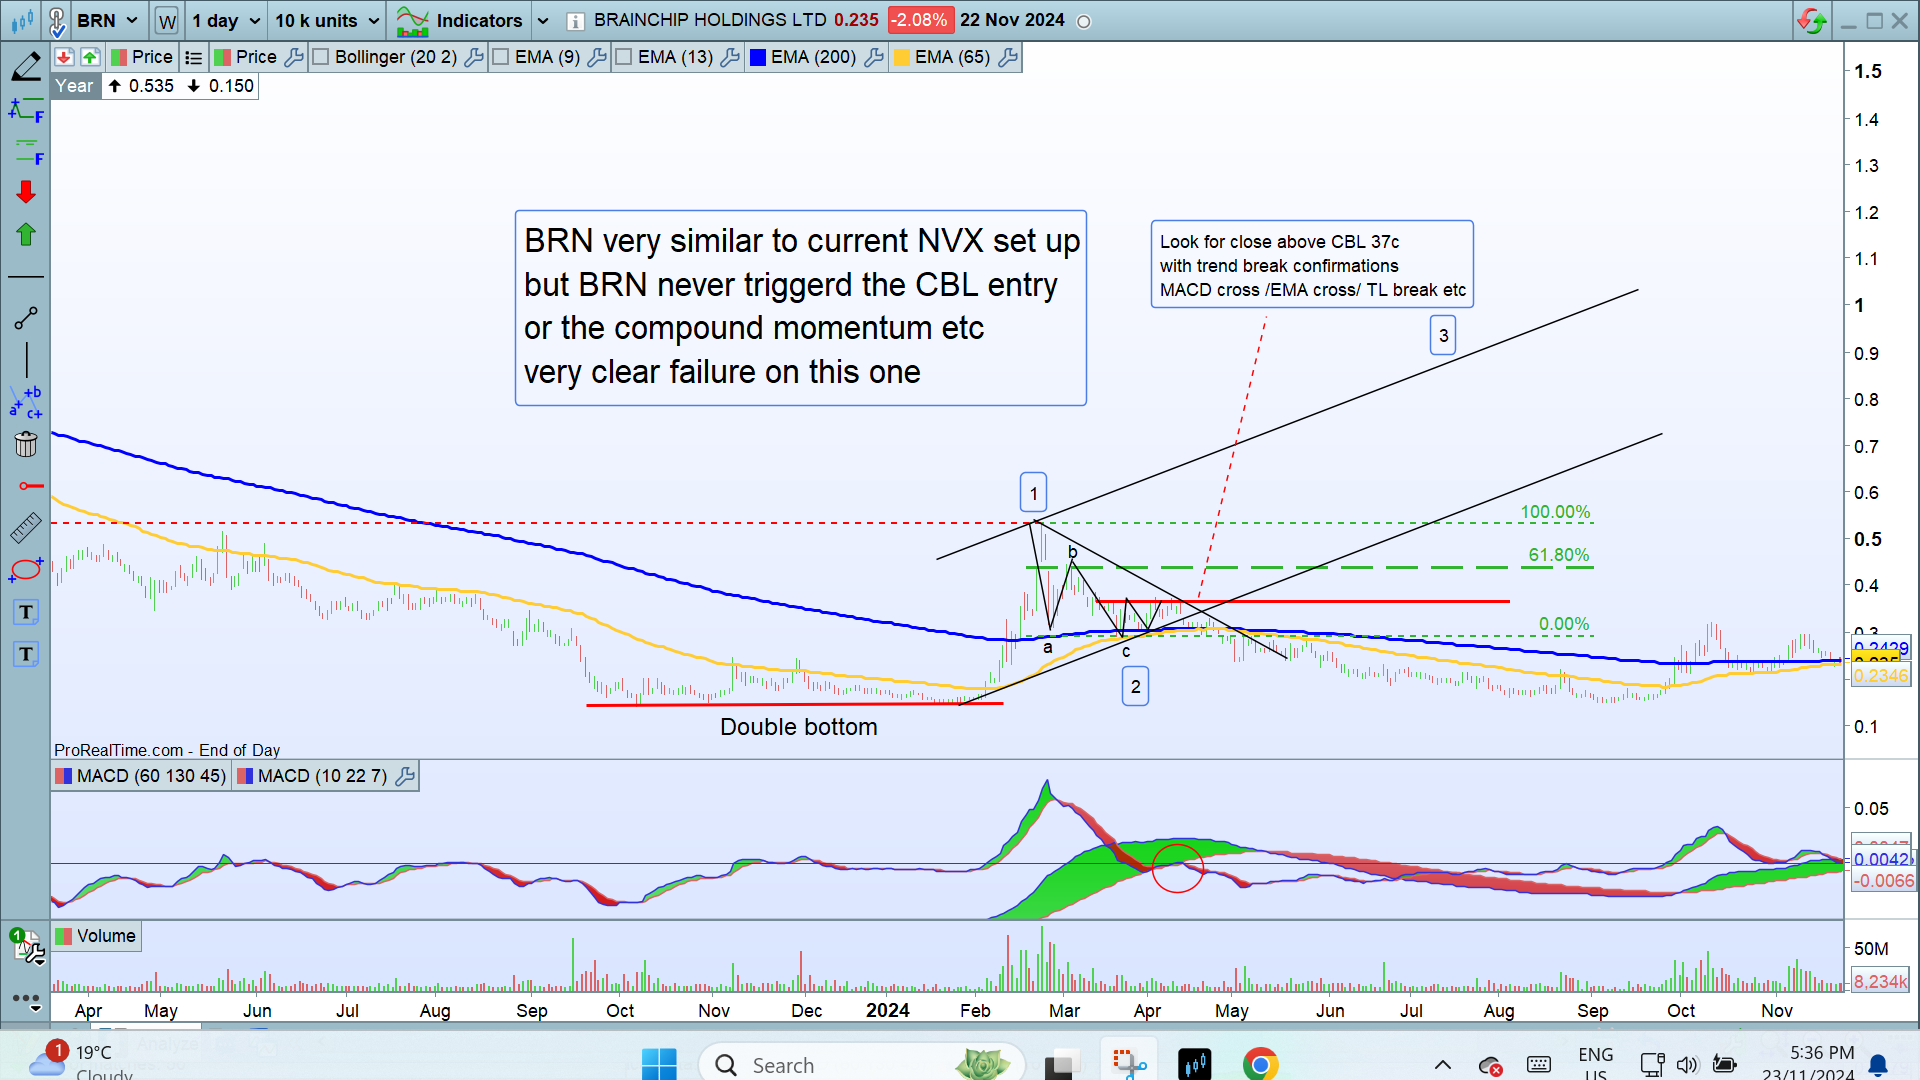
Task: Click the Double bottom text label
Action: pyautogui.click(x=799, y=727)
